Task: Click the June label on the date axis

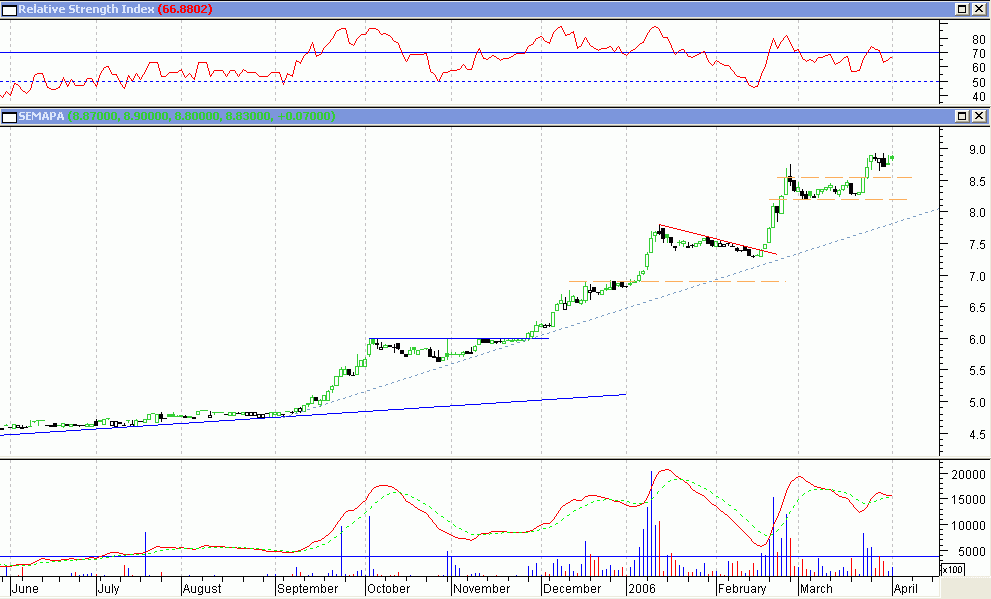Action: coord(25,588)
